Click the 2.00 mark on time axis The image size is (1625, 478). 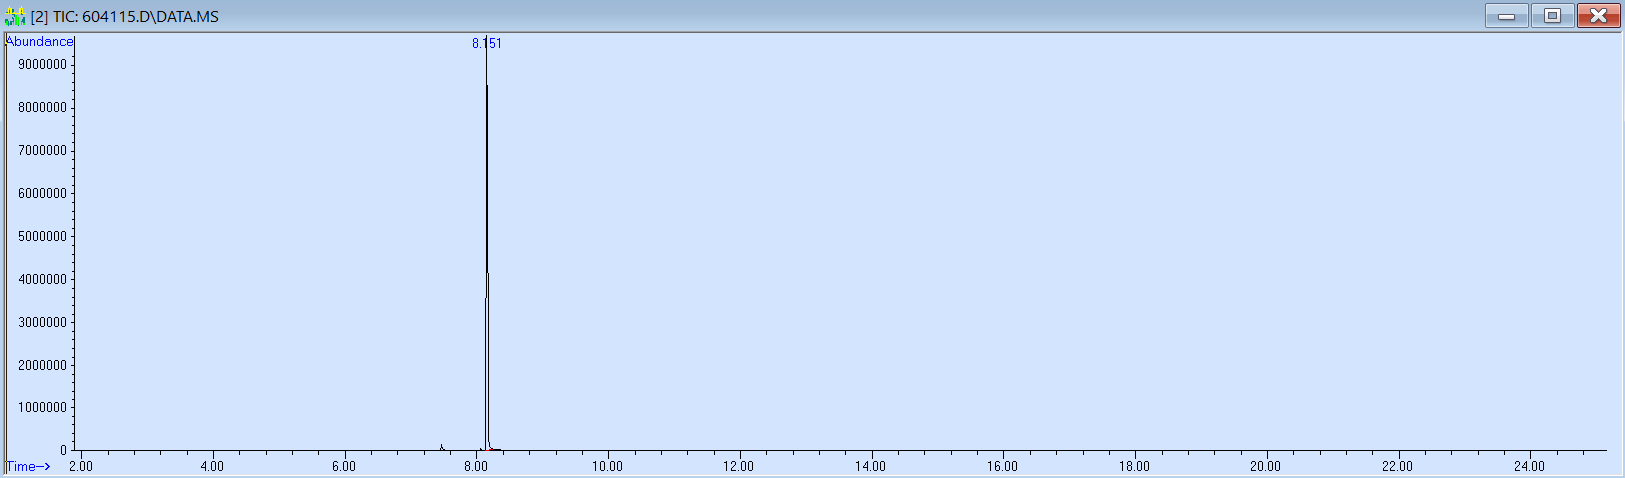[81, 466]
